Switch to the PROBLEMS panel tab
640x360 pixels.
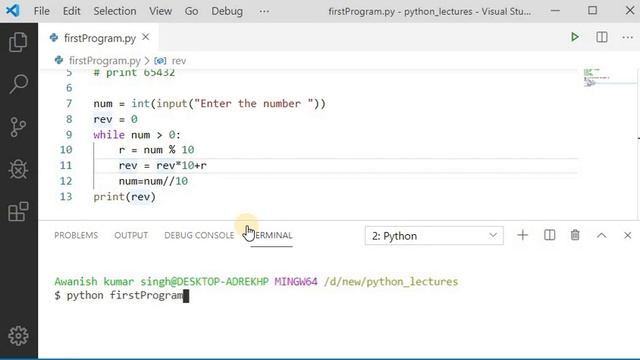(x=76, y=236)
